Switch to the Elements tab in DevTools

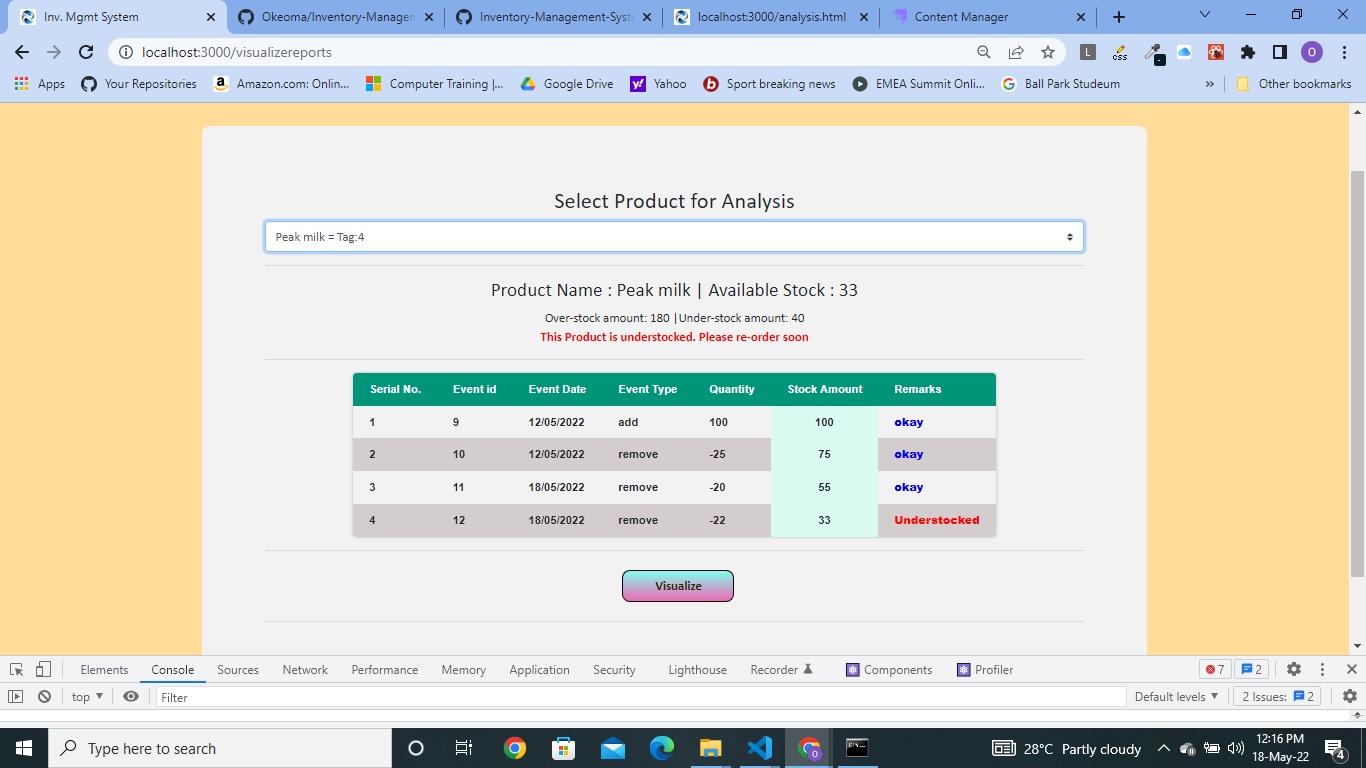104,669
